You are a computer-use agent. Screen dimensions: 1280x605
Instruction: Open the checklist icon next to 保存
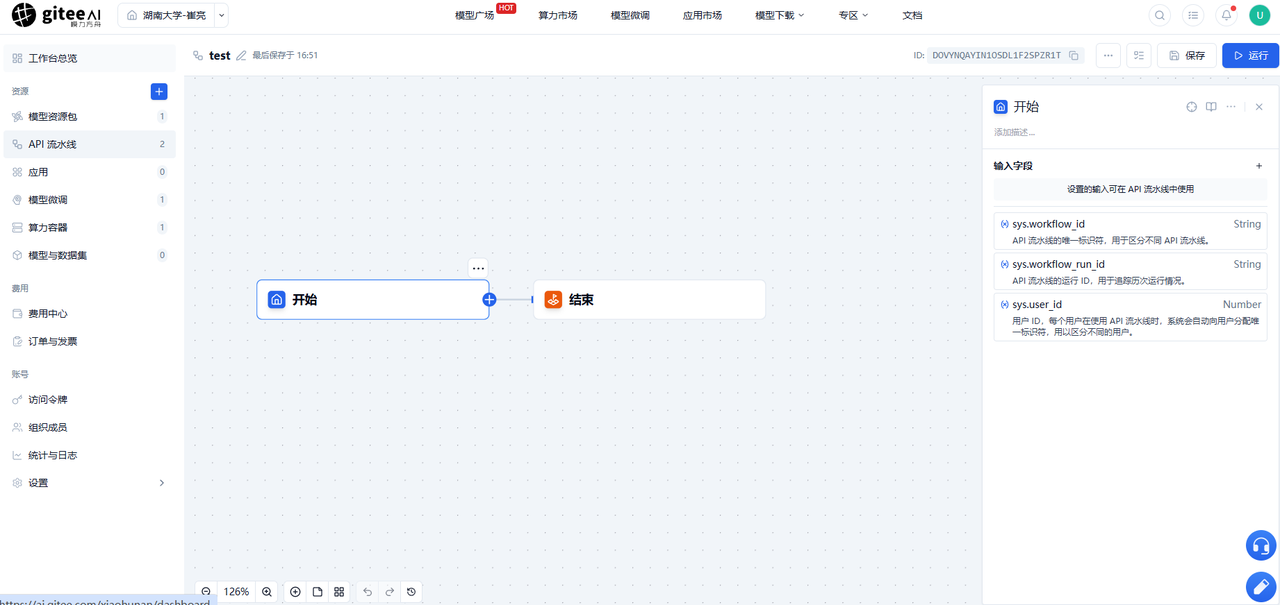(1139, 56)
